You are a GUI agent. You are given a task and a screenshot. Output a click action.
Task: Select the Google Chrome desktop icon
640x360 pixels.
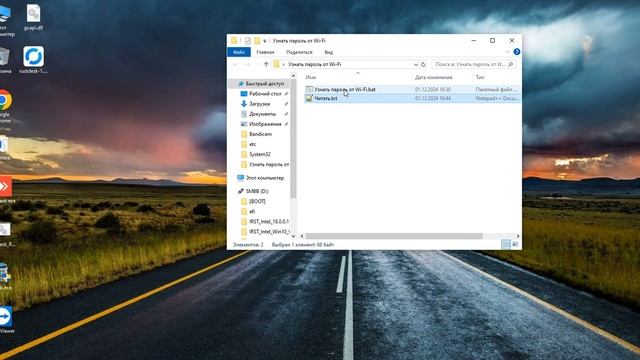coord(5,106)
